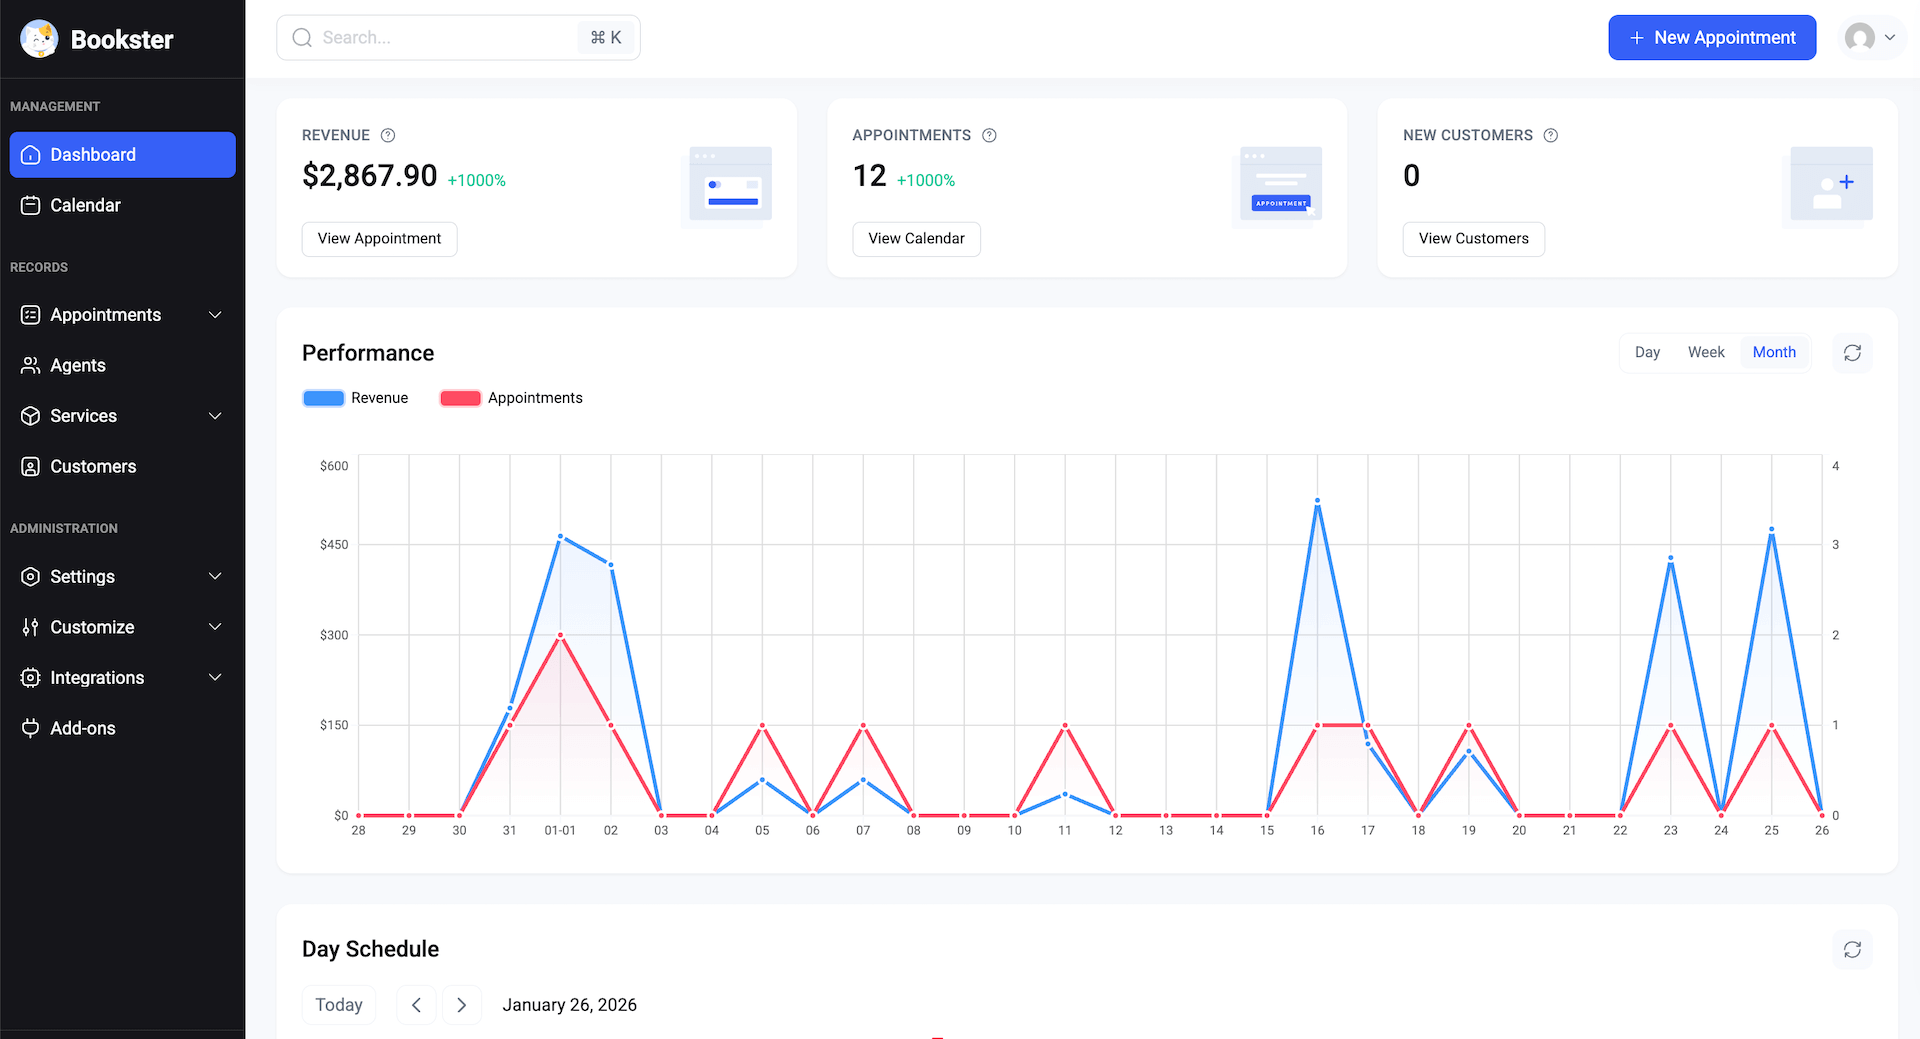This screenshot has height=1039, width=1920.
Task: Open the user profile dropdown
Action: coord(1871,38)
